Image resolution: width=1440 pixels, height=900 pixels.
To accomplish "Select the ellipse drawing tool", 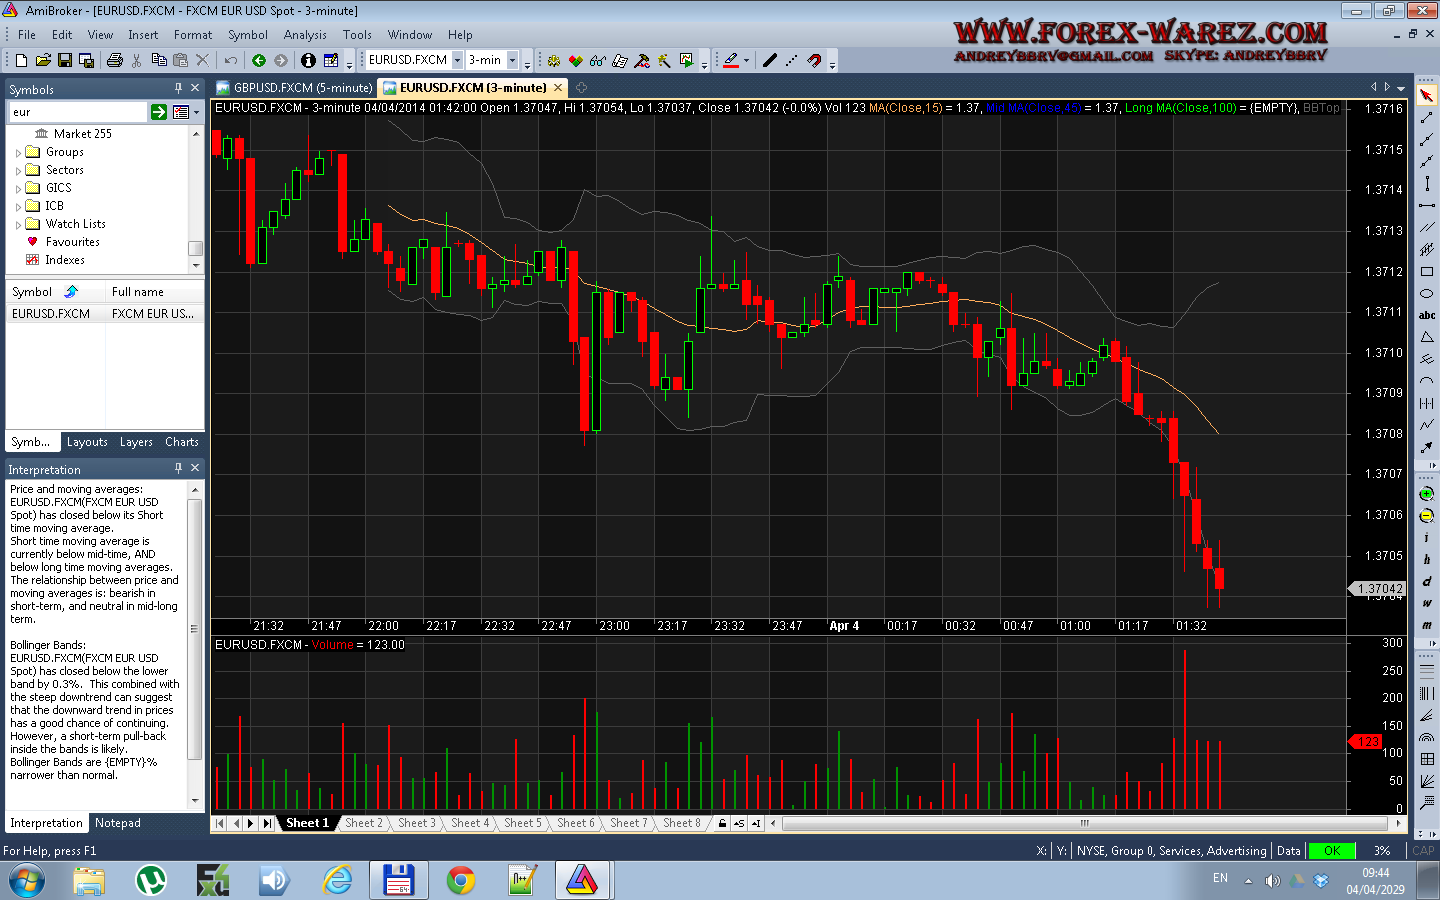I will tap(1426, 293).
